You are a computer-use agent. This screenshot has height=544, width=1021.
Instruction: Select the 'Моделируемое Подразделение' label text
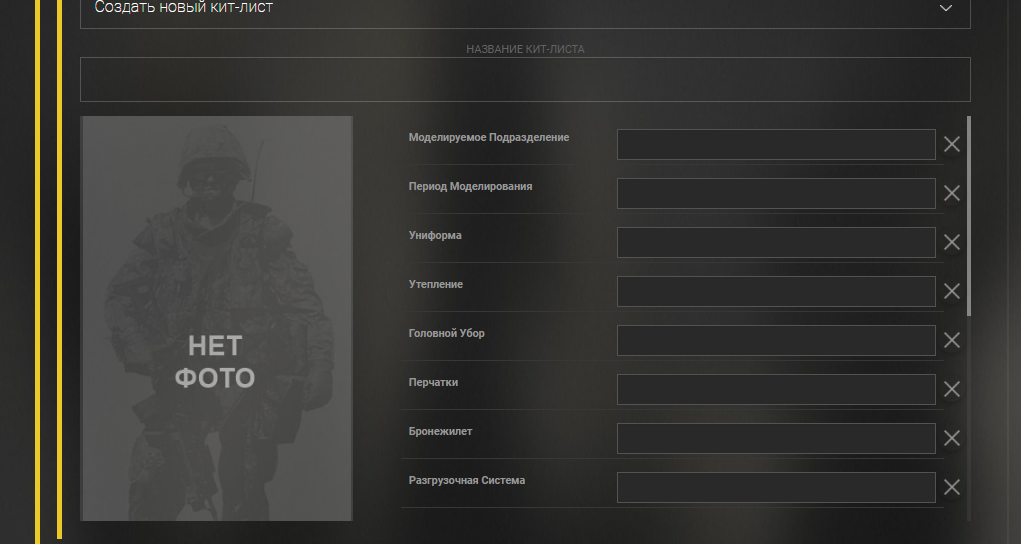coord(488,137)
